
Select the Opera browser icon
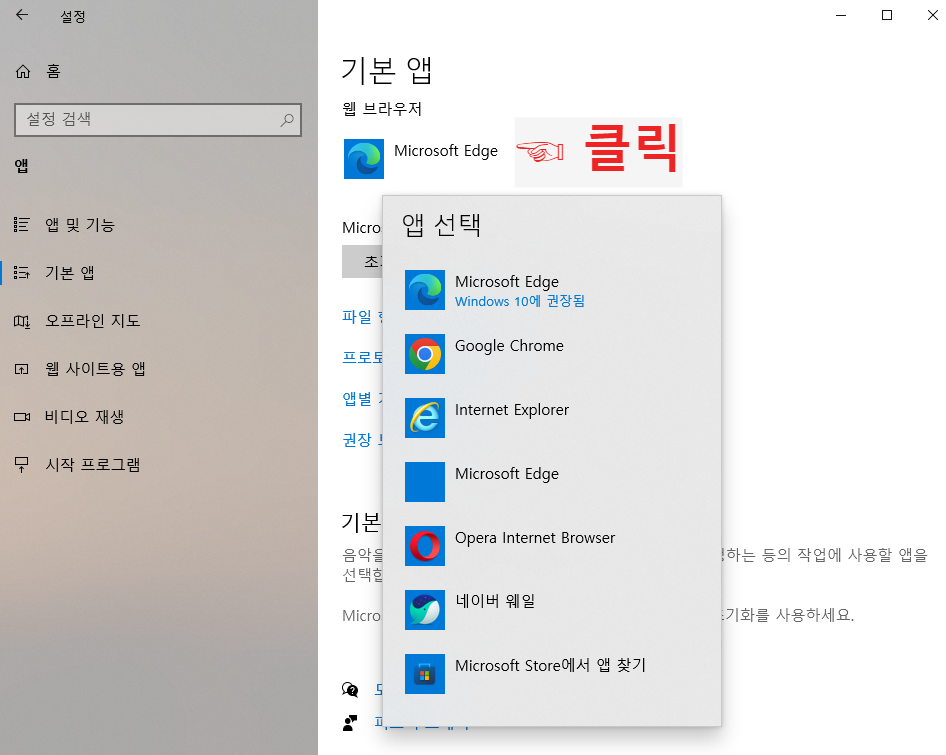coord(425,546)
